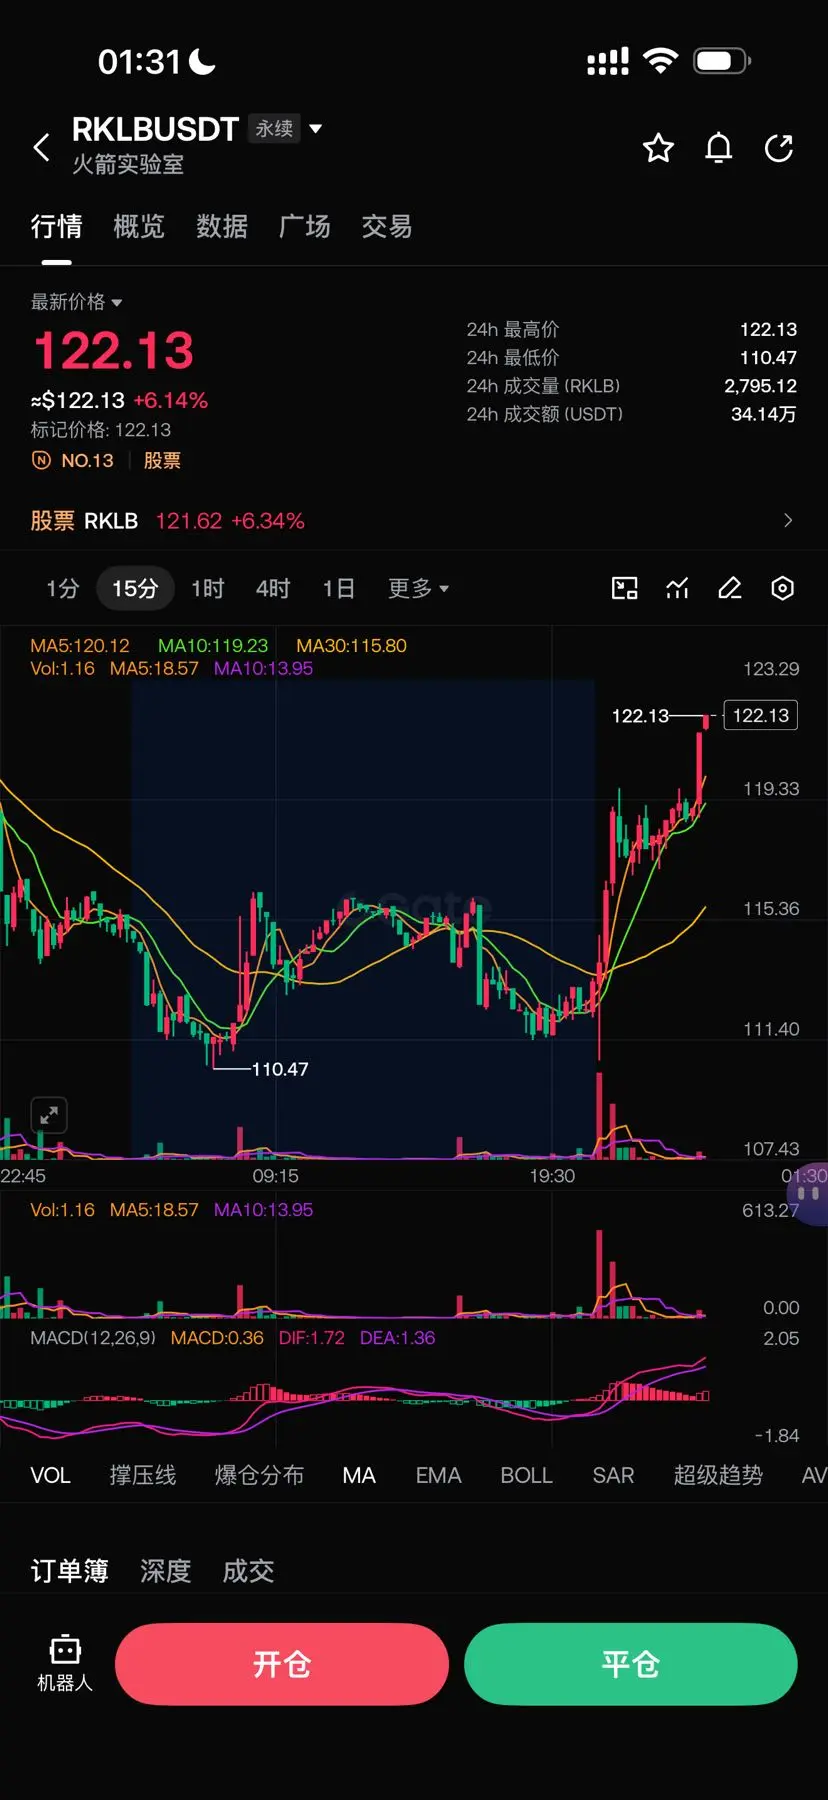
Task: Tap the MA5:120.12 indicator legend
Action: (80, 645)
